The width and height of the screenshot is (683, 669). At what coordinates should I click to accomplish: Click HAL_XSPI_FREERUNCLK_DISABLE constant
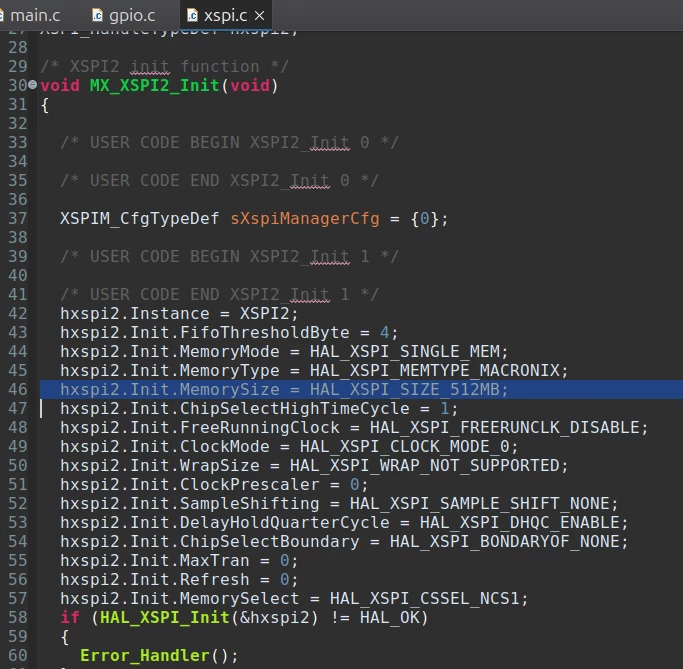coord(504,427)
